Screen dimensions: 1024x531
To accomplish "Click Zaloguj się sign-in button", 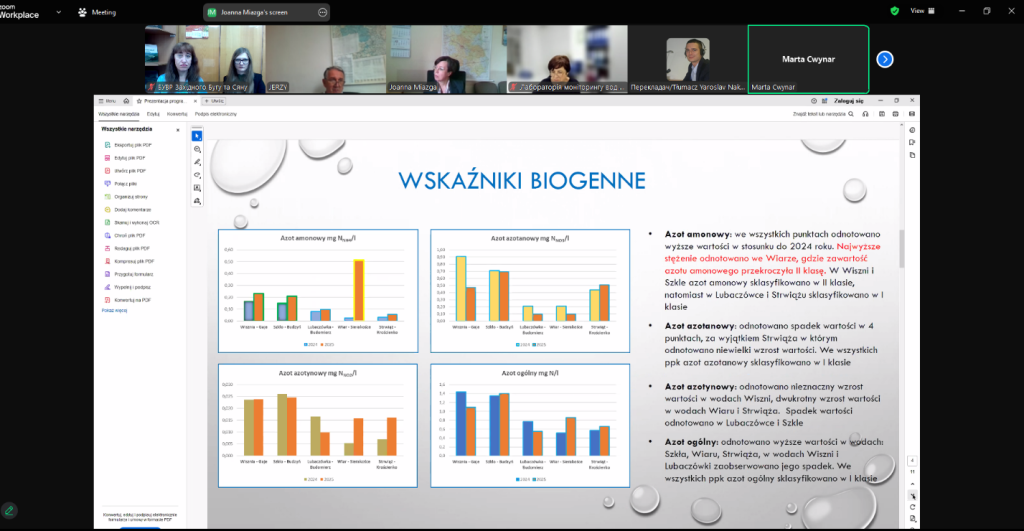I will [x=848, y=101].
